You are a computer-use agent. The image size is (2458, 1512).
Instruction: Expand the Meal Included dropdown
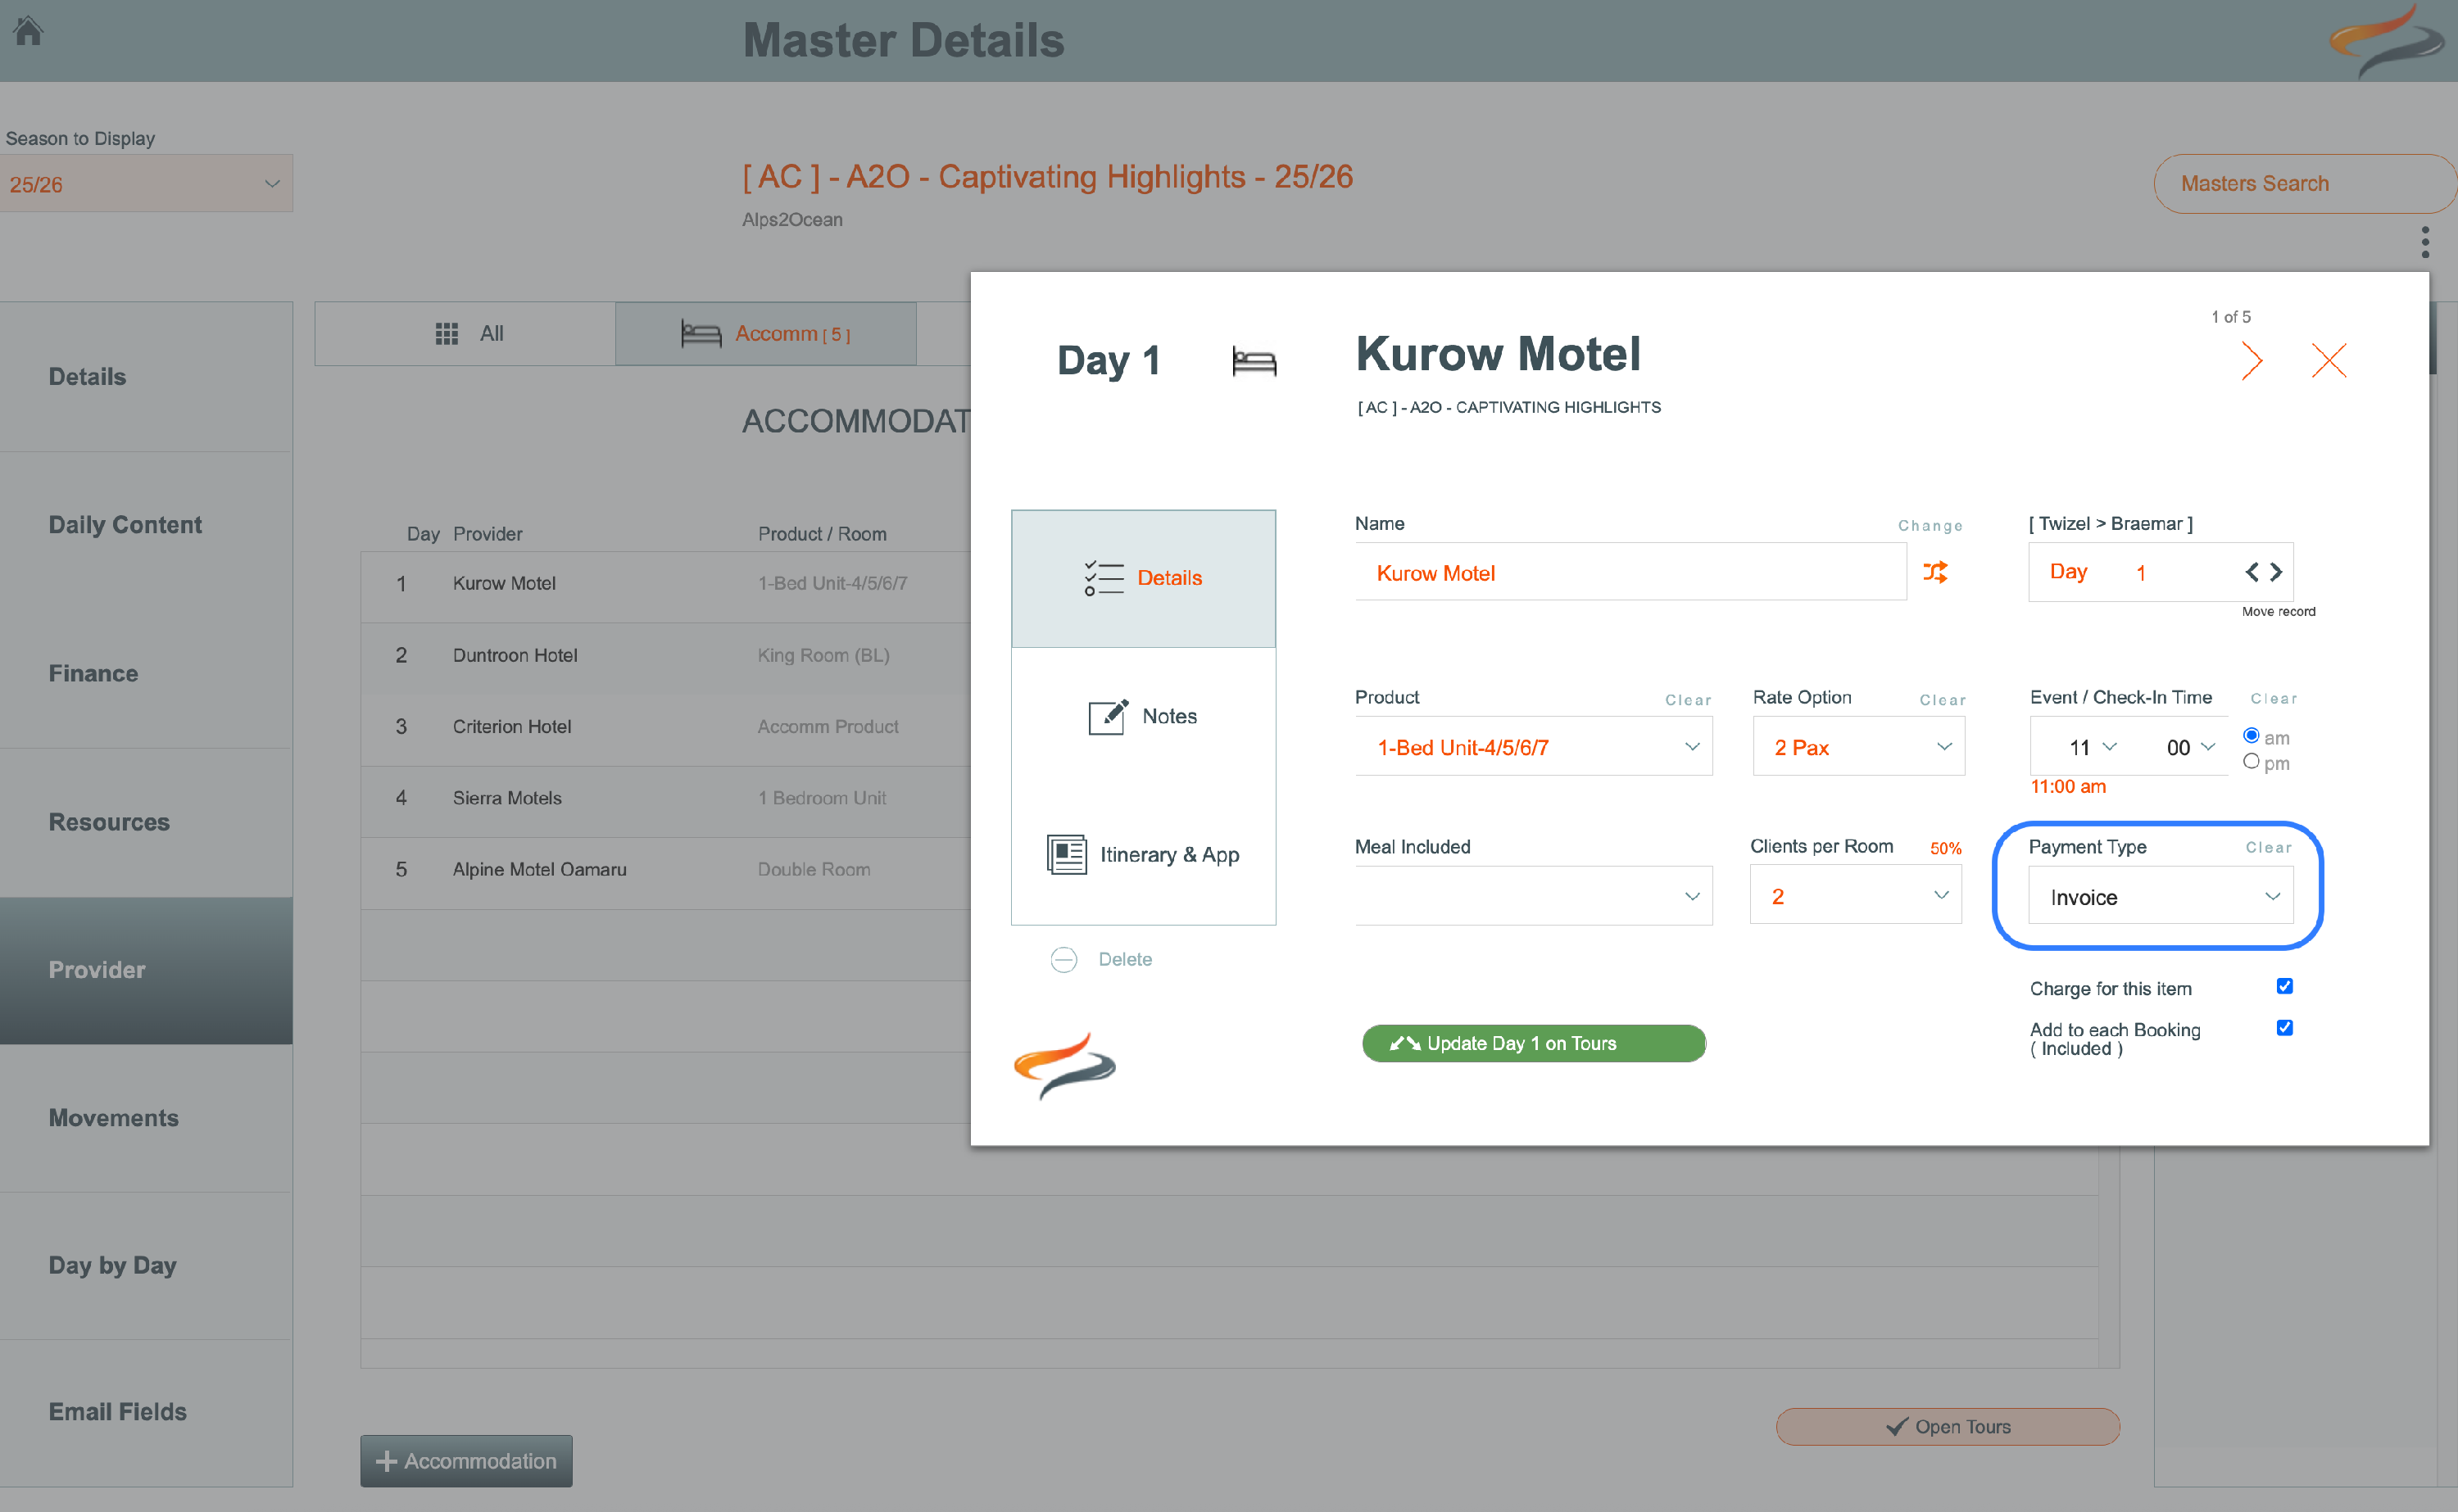[1533, 896]
